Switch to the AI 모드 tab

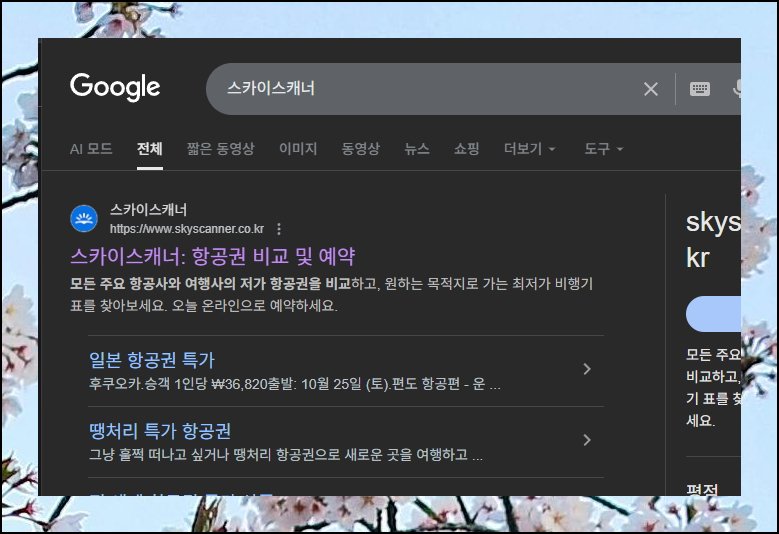point(91,149)
